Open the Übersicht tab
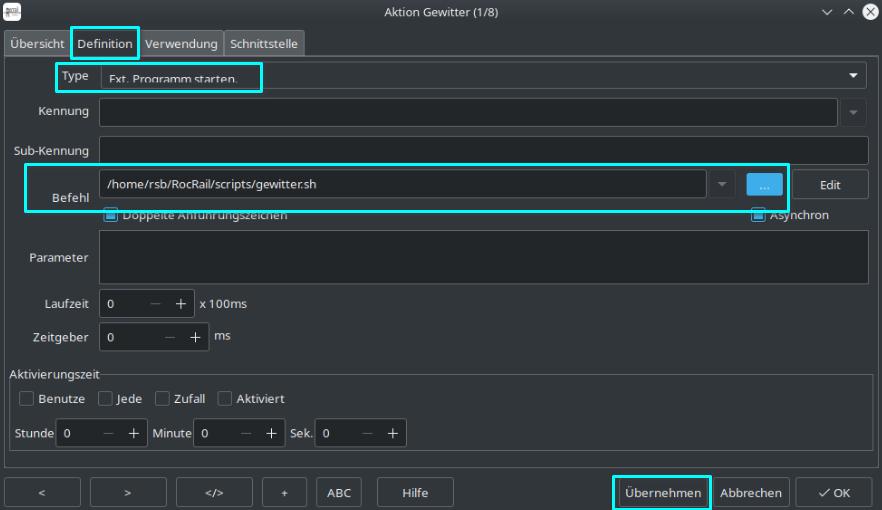This screenshot has width=882, height=510. pyautogui.click(x=37, y=44)
